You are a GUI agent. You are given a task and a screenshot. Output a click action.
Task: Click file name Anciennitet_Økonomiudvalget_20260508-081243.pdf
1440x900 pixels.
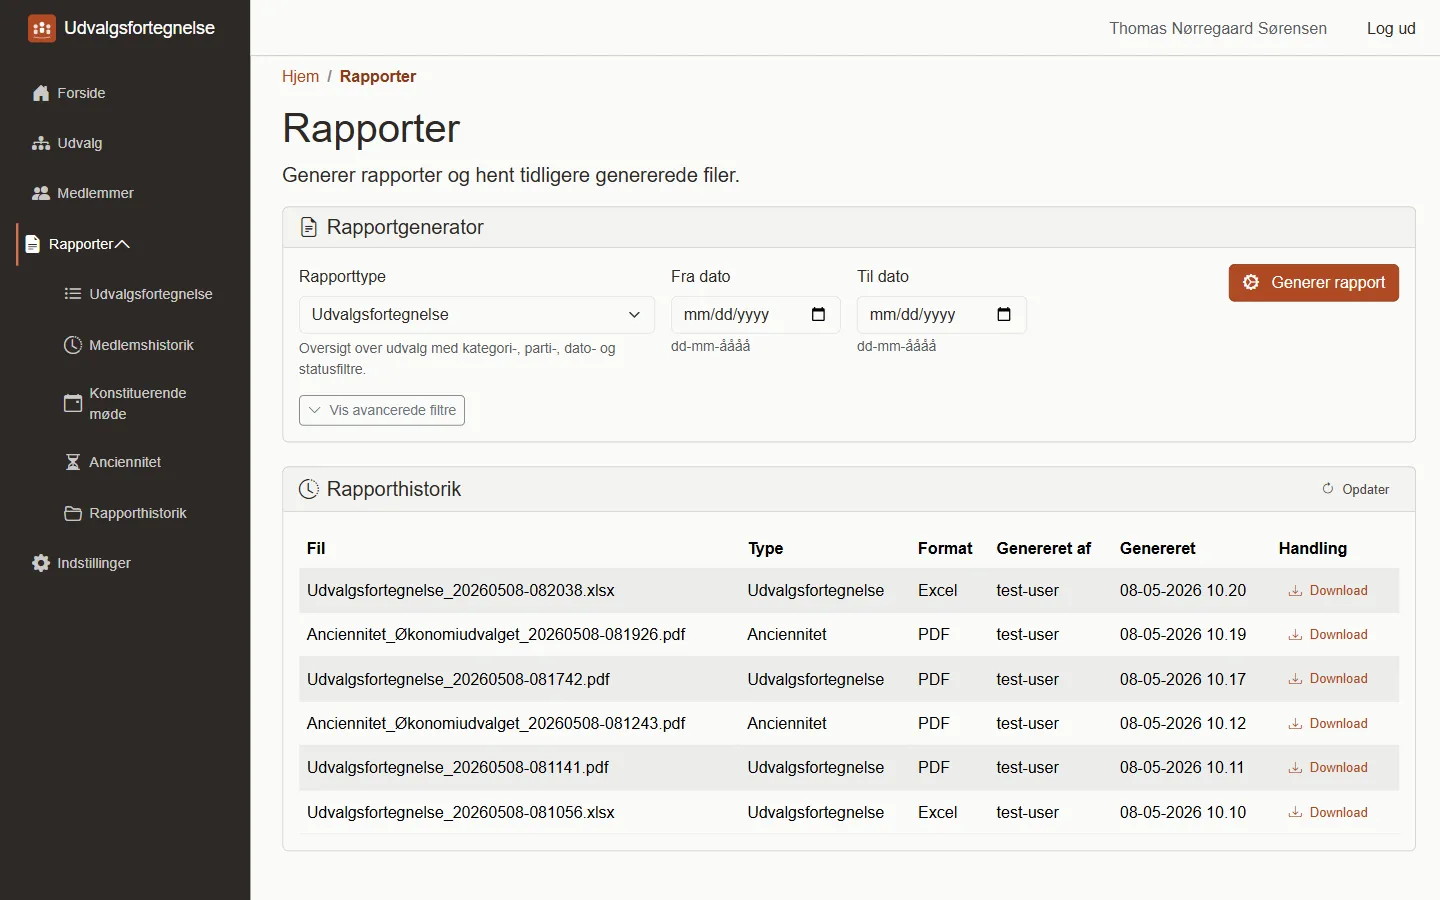tap(496, 724)
